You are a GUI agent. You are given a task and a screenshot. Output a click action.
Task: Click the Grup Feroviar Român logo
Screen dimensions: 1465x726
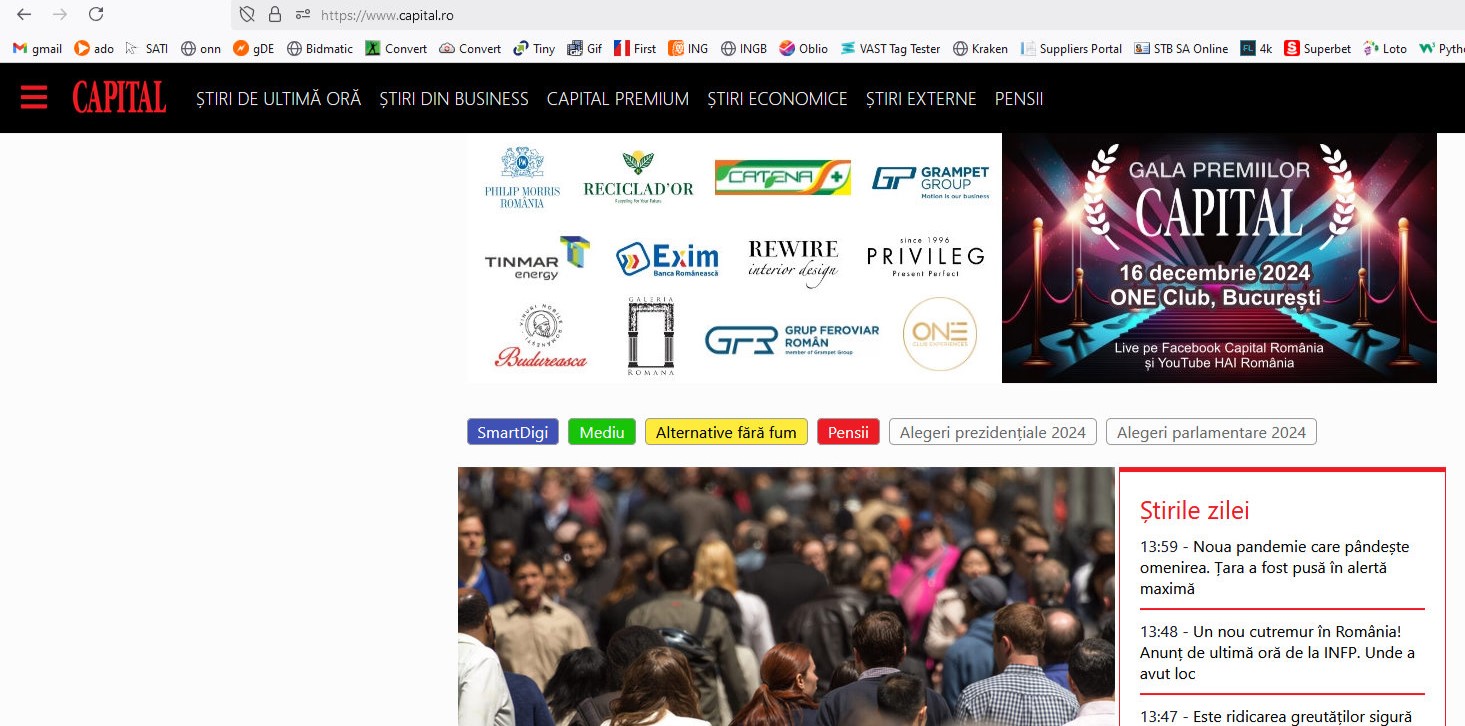click(x=792, y=340)
